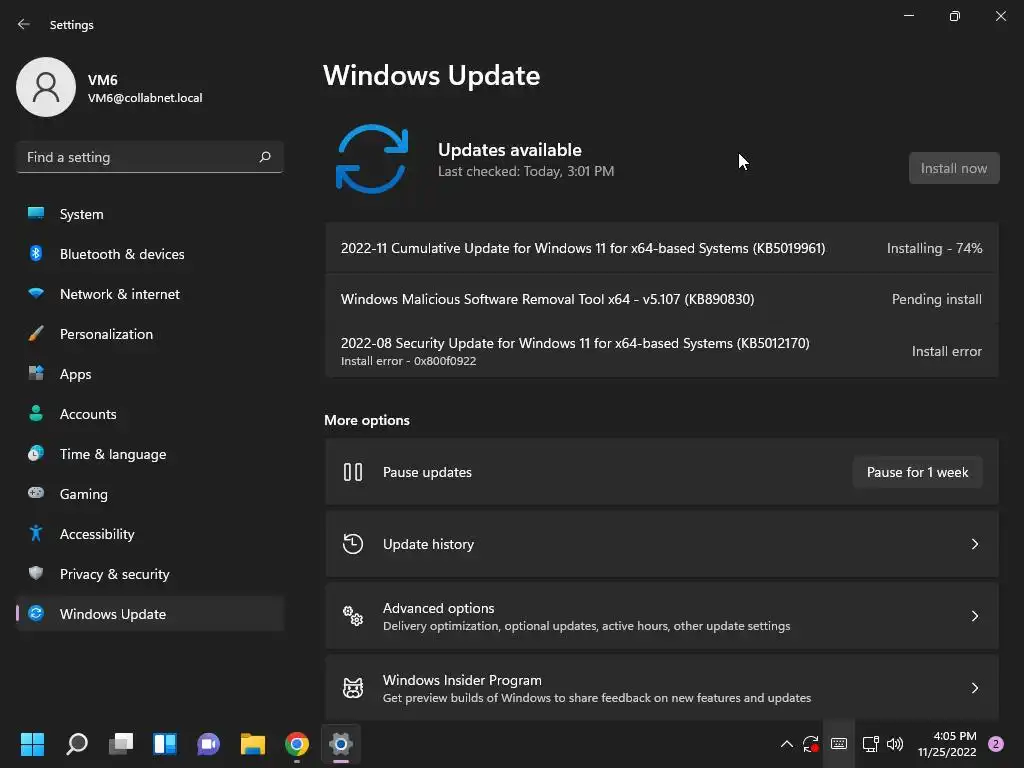Go to the Accounts settings
This screenshot has height=768, width=1024.
pyautogui.click(x=150, y=414)
